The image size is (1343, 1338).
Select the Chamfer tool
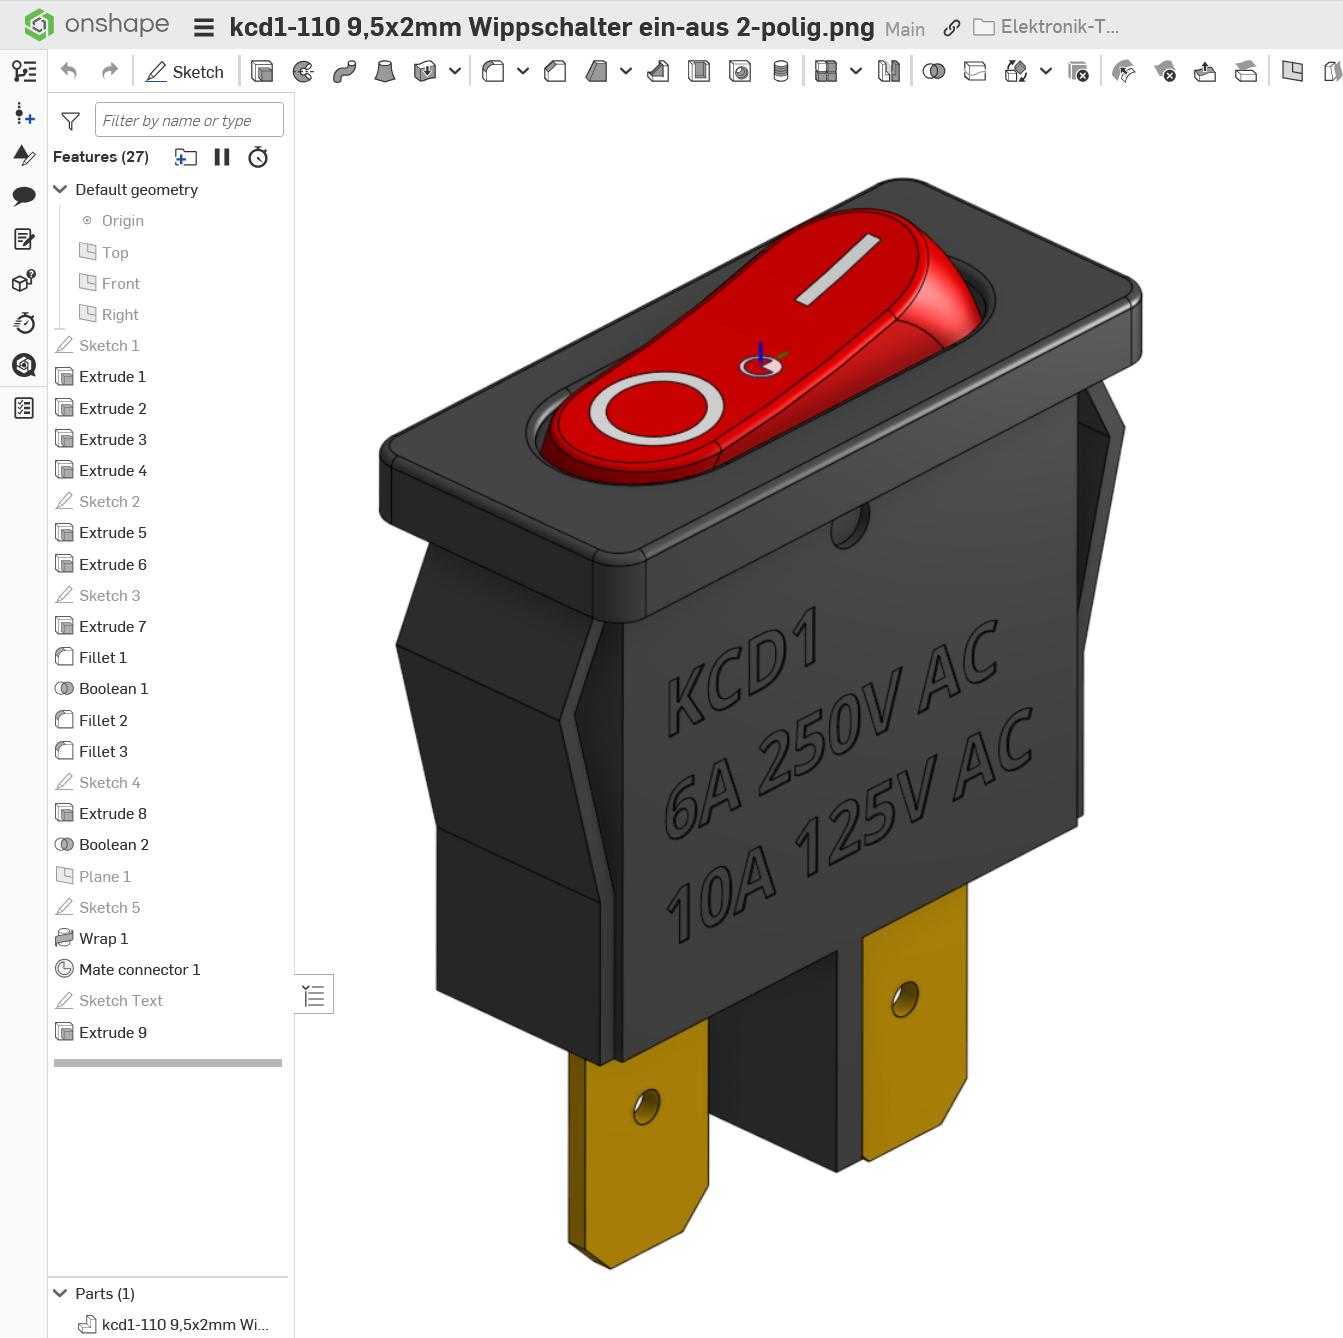556,71
